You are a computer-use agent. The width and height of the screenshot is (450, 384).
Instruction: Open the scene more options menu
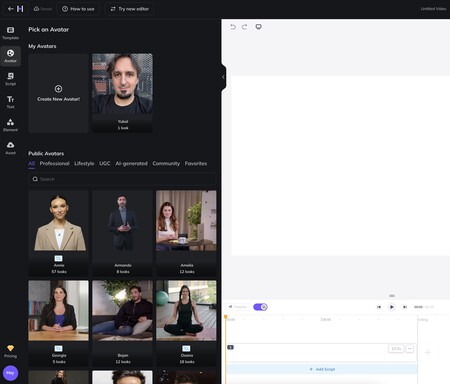point(410,349)
